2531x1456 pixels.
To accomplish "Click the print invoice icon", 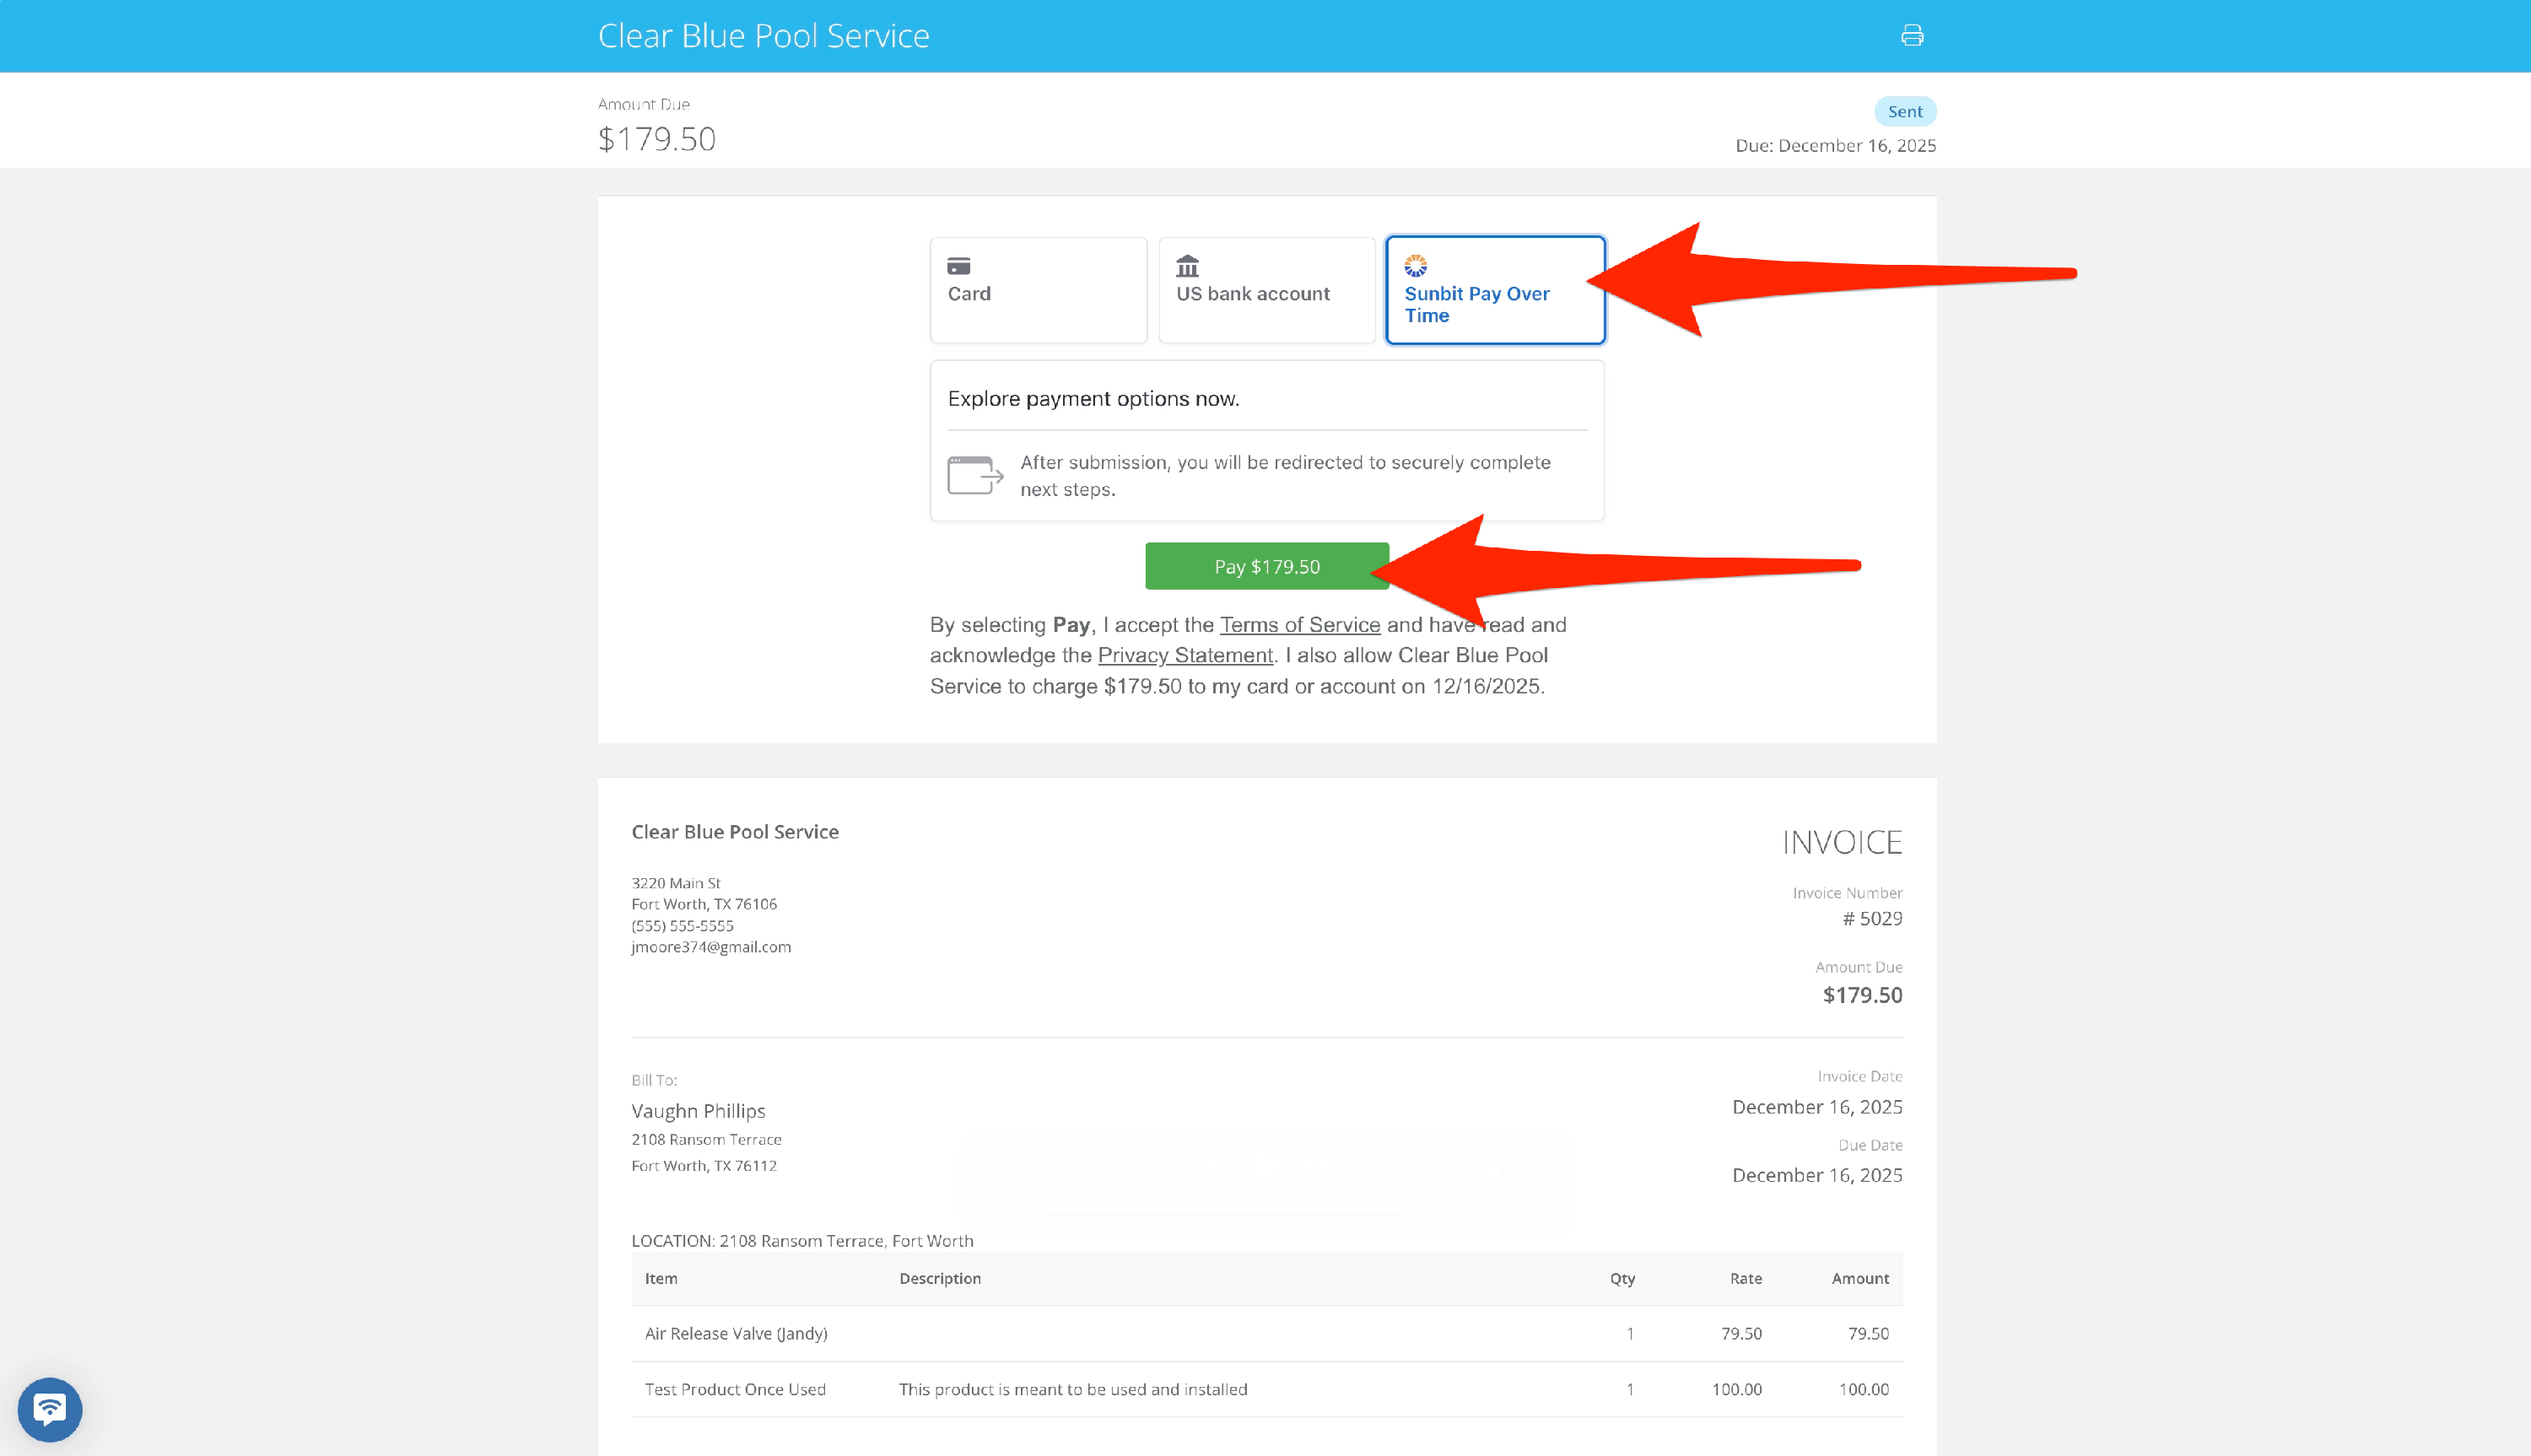I will pos(1911,36).
